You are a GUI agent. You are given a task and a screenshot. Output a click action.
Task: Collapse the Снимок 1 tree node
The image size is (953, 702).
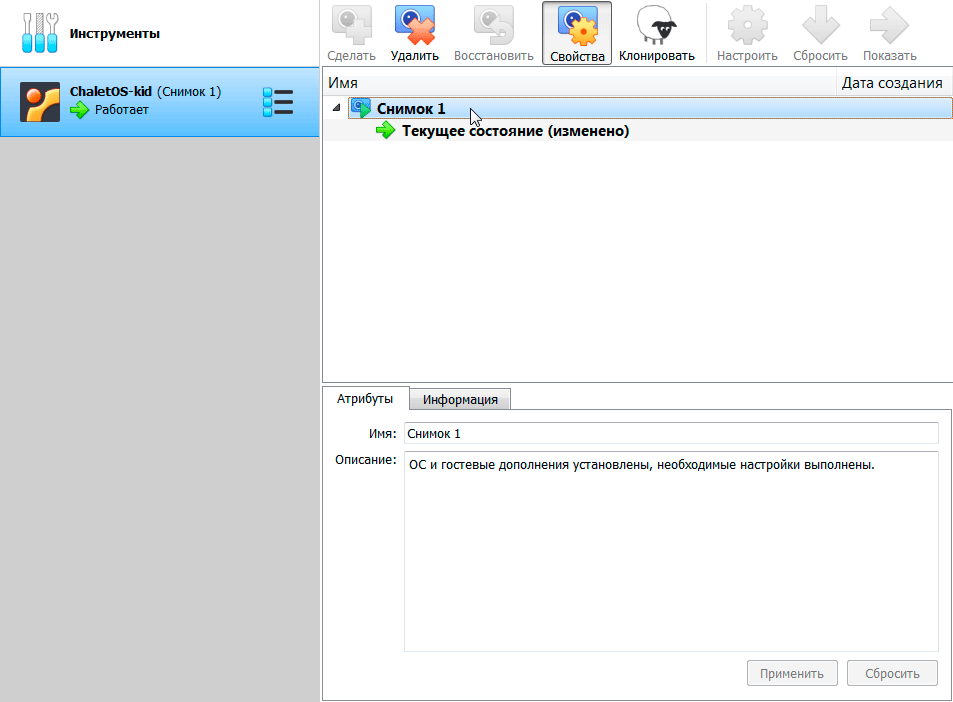(336, 108)
